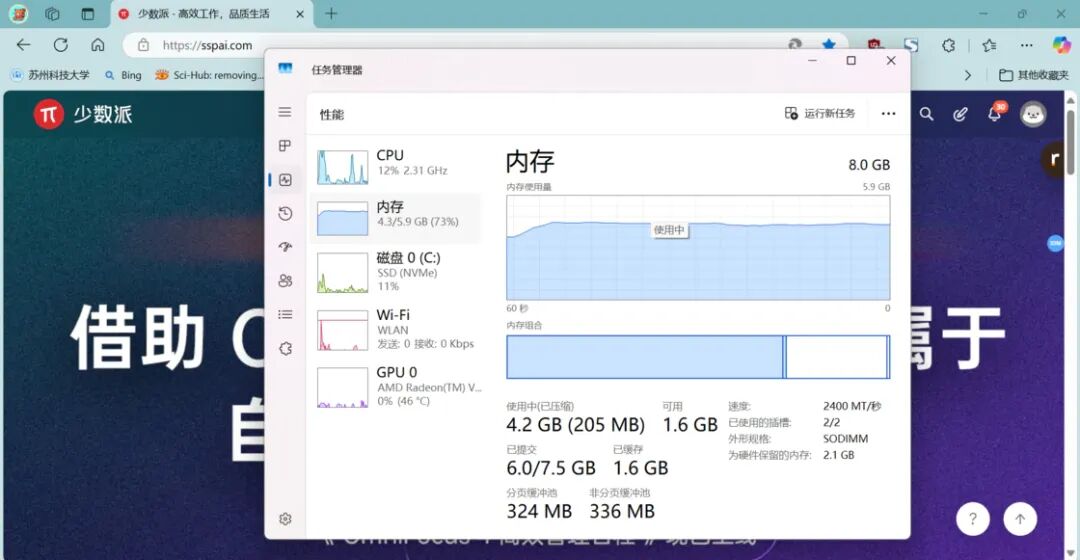Select the Wi-Fi performance entry

(x=396, y=329)
